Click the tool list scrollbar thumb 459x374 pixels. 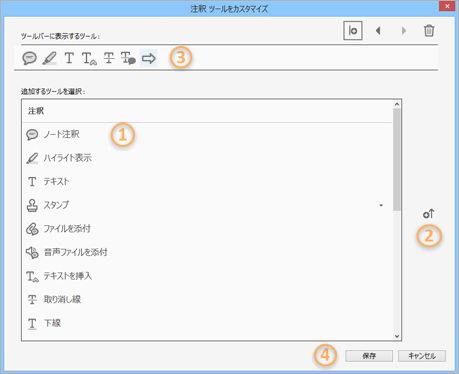pos(397,160)
